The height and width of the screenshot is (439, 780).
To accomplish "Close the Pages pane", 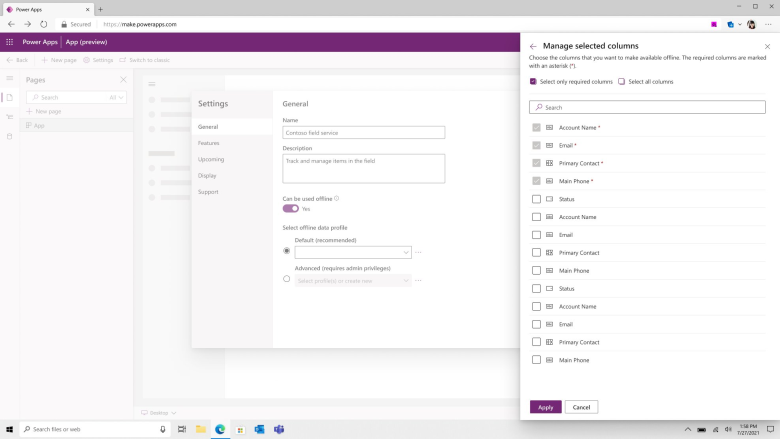I will tap(123, 80).
